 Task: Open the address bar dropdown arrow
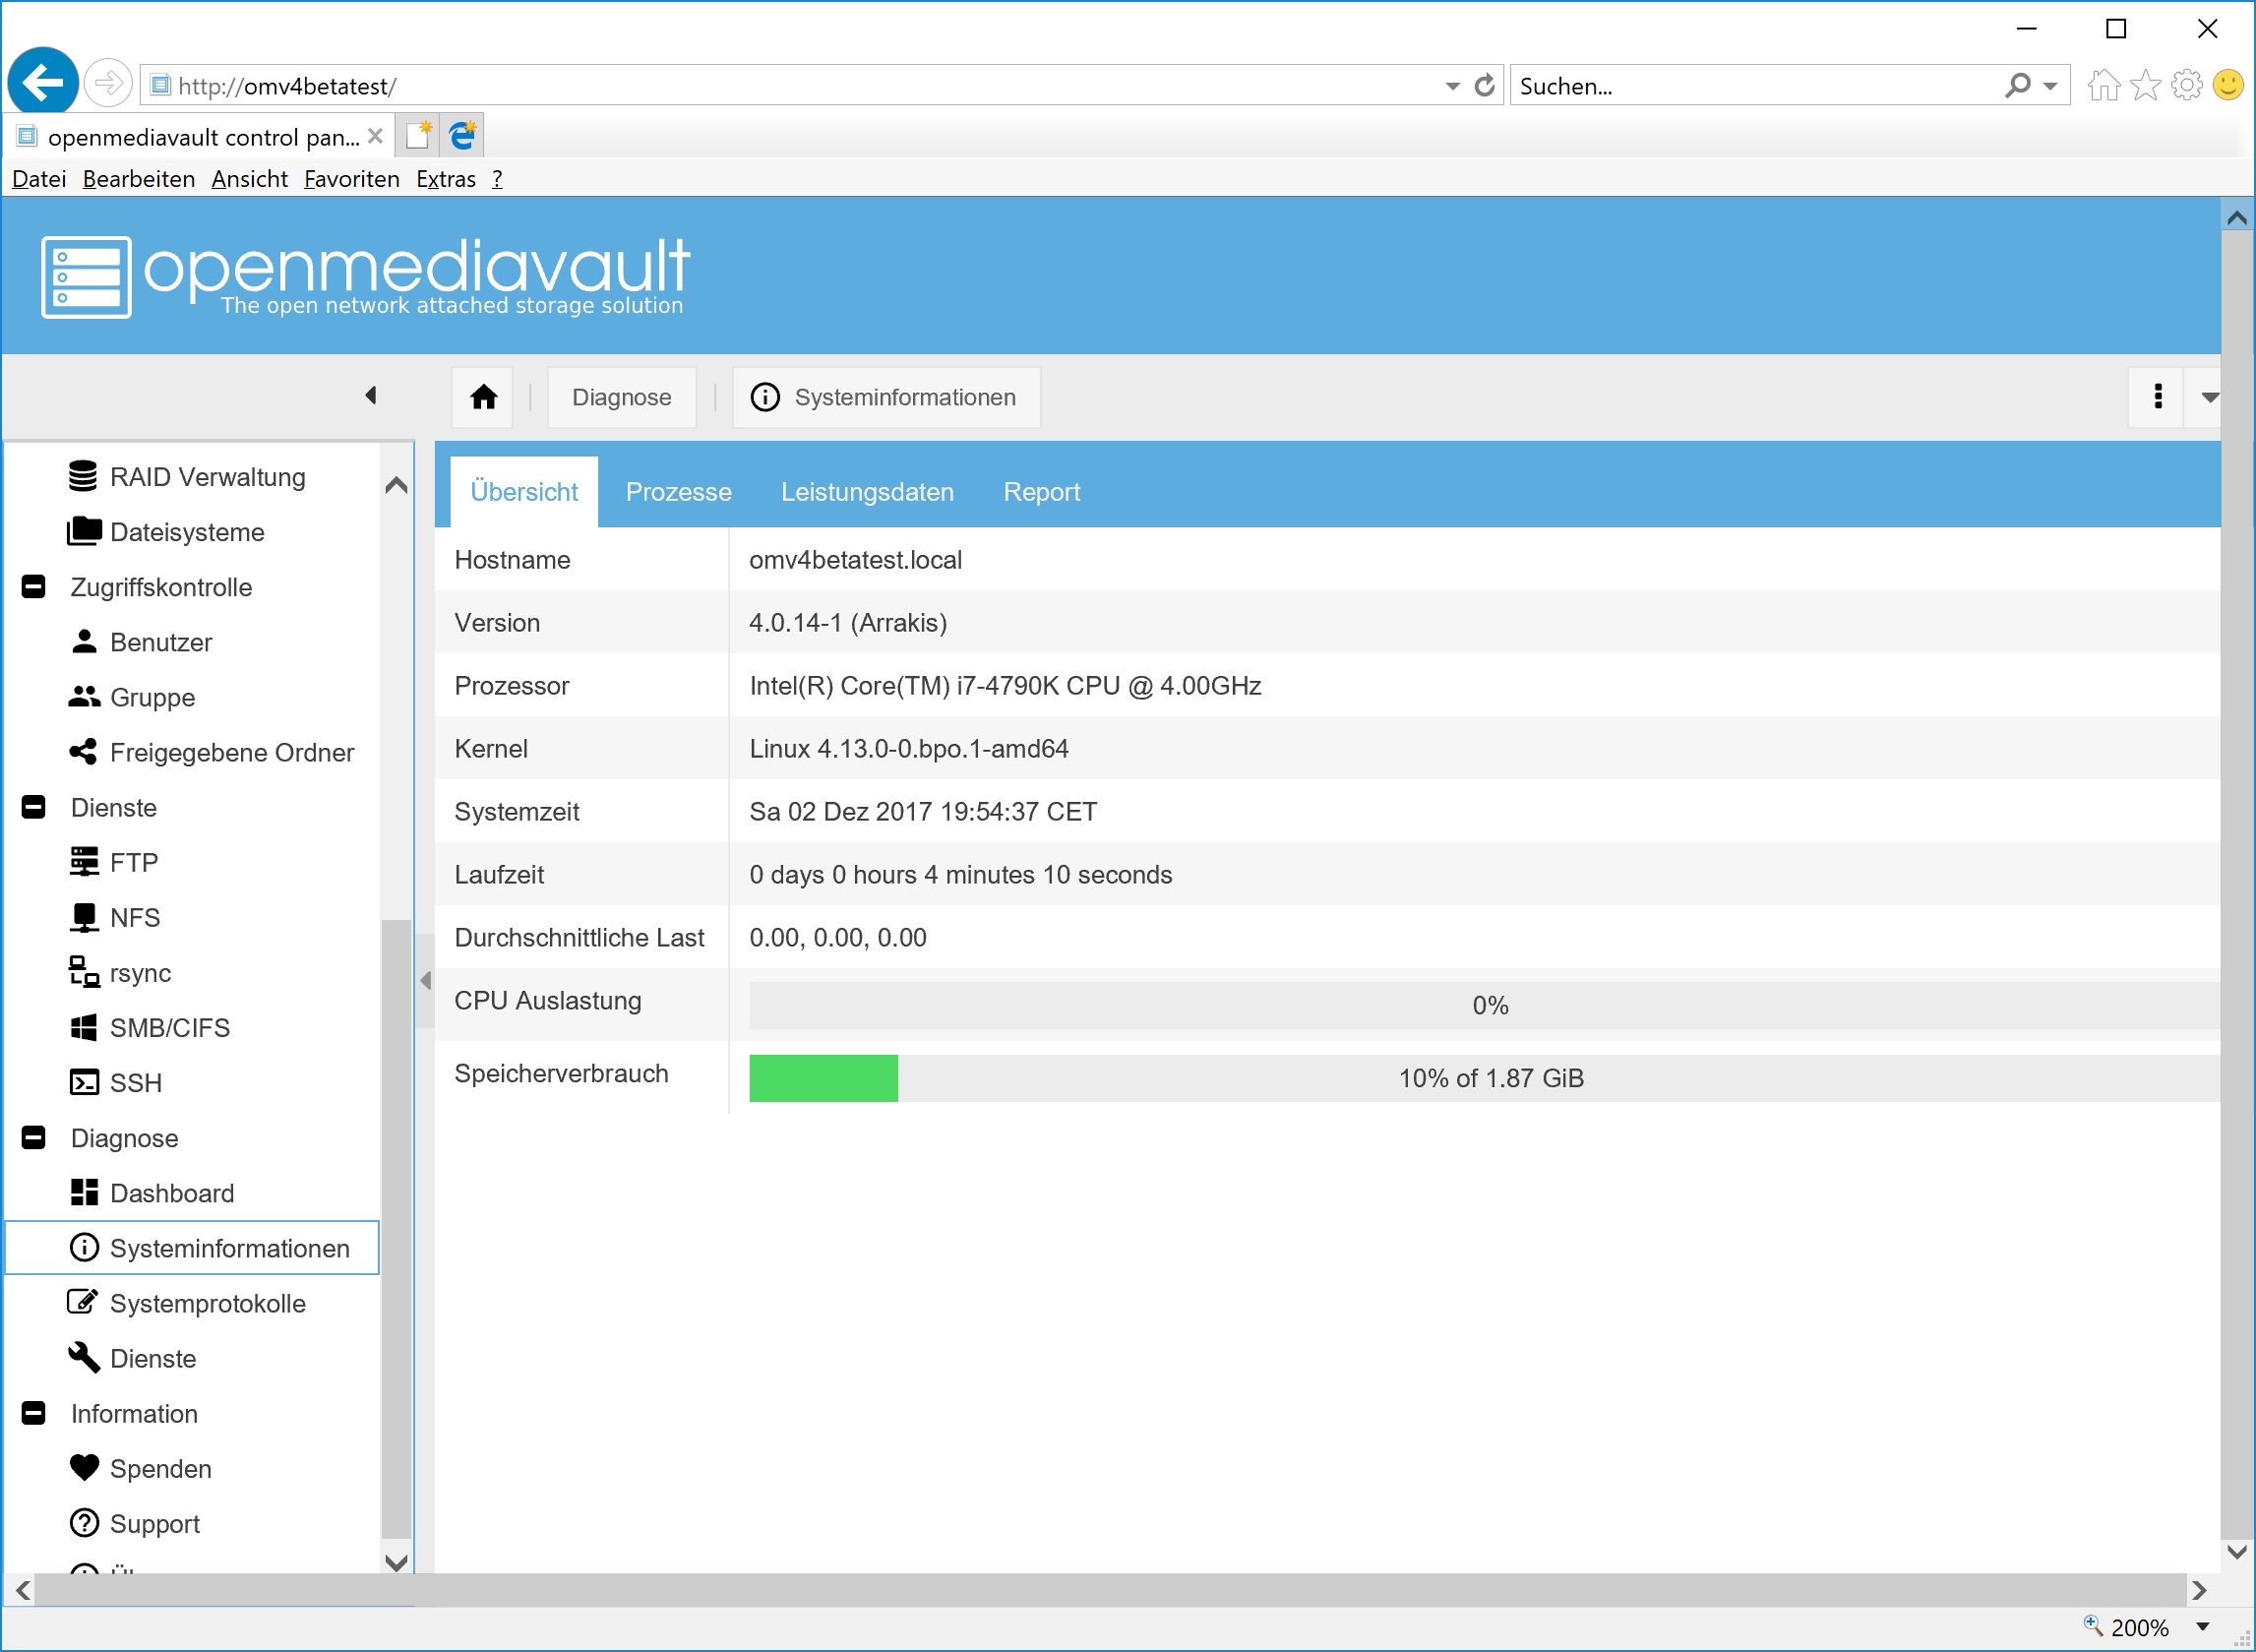click(x=1452, y=87)
